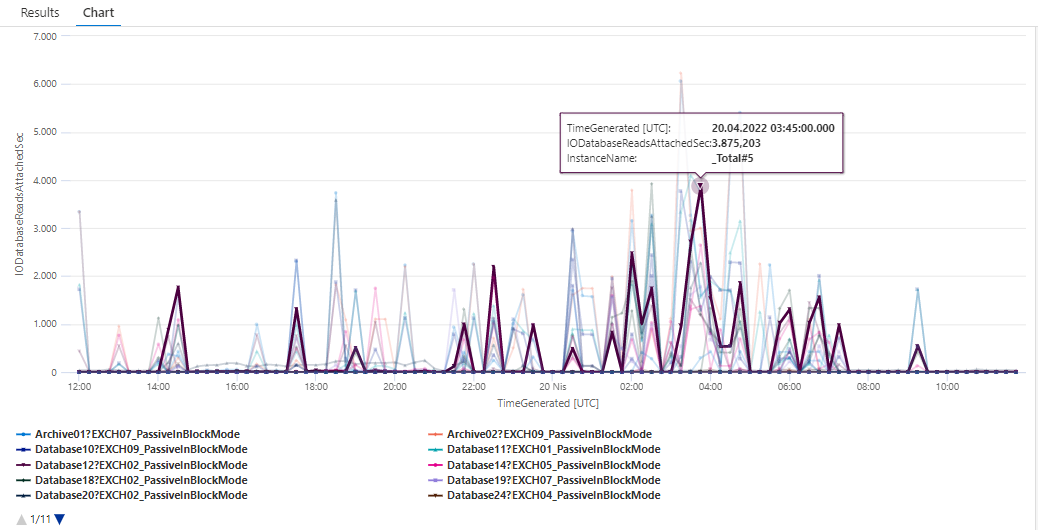The height and width of the screenshot is (530, 1038).
Task: Click the 20 Nis x-axis date label
Action: pyautogui.click(x=553, y=386)
